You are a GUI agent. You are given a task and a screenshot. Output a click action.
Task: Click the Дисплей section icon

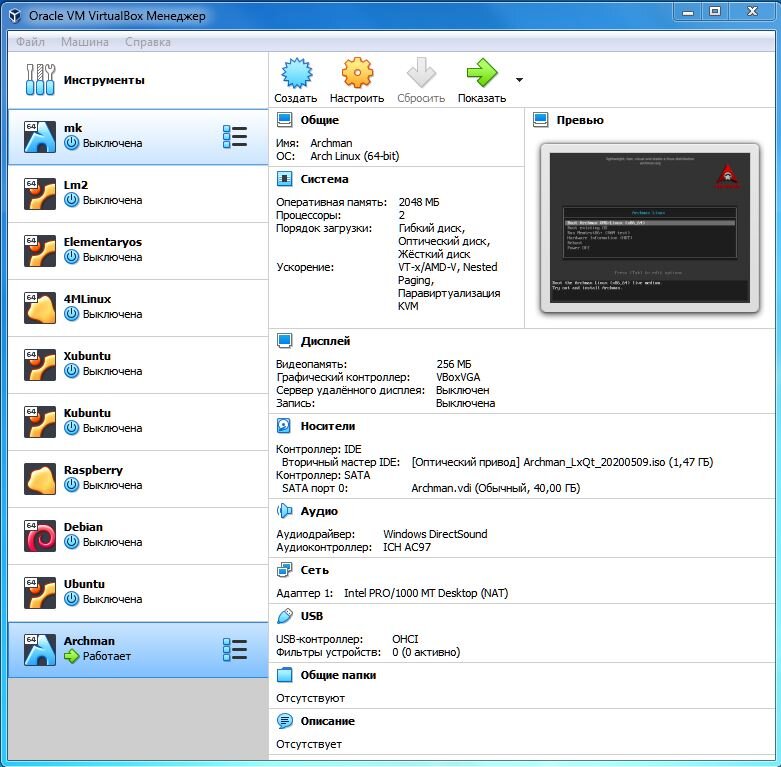tap(284, 341)
